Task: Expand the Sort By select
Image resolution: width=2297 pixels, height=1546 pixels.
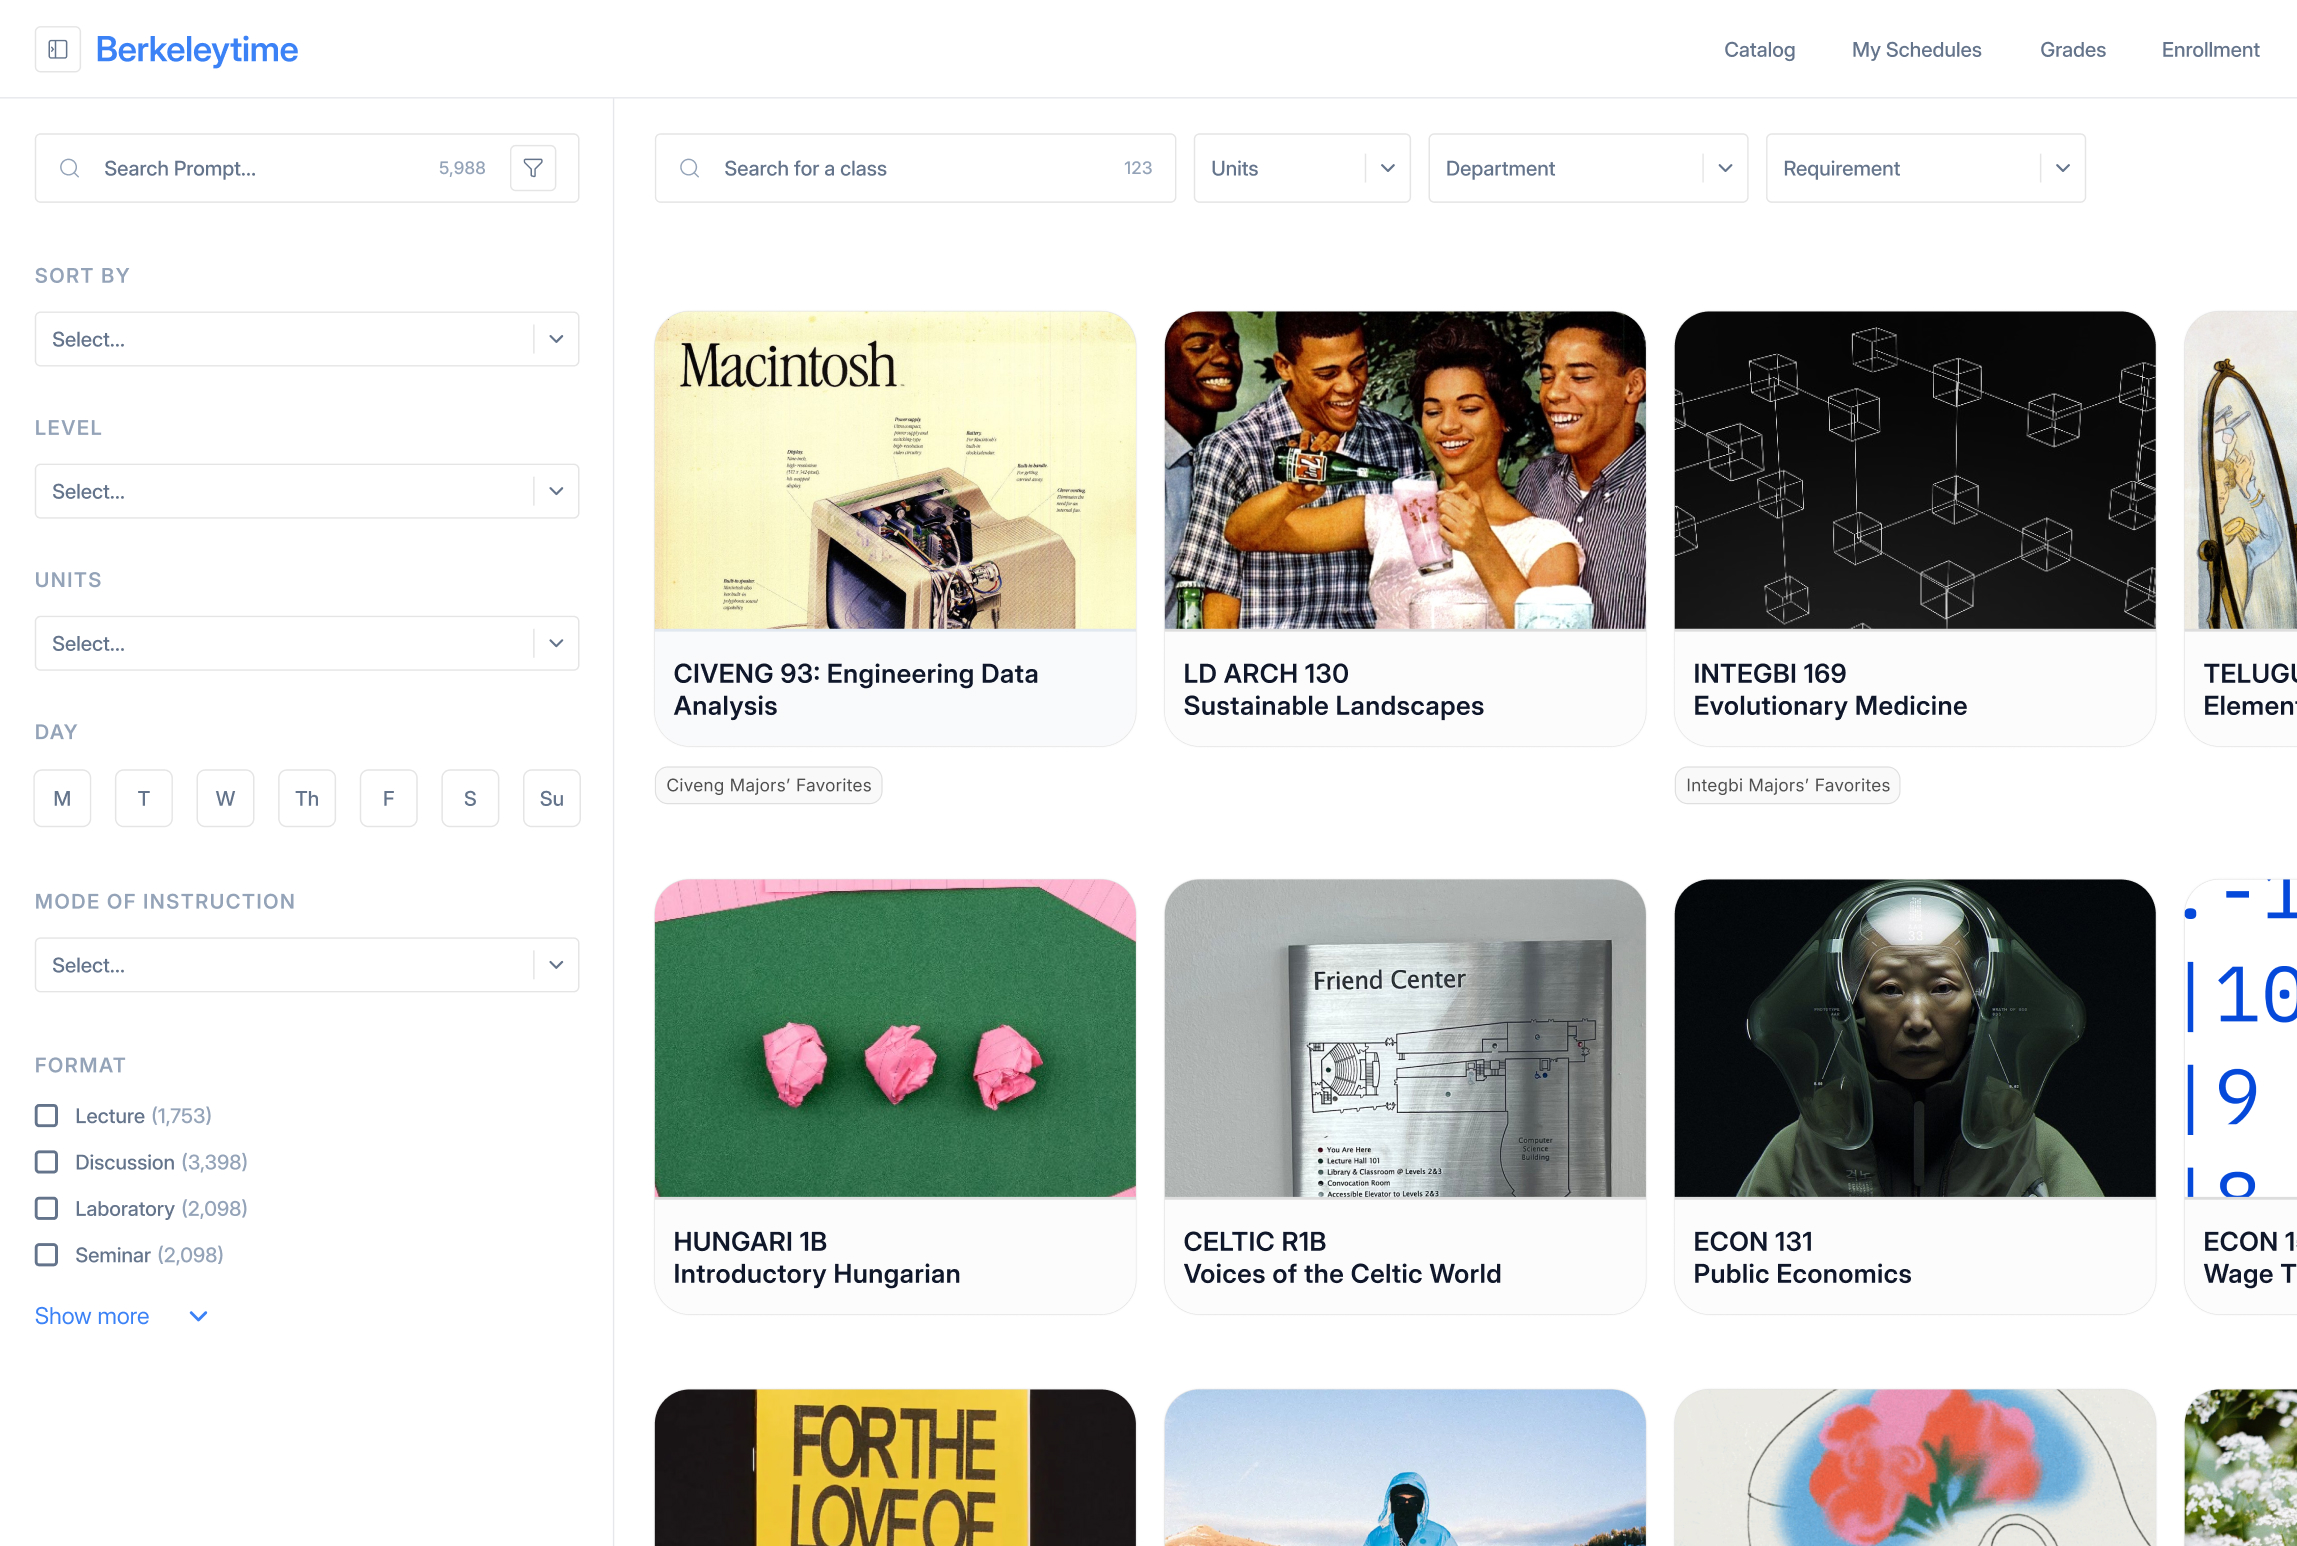Action: (x=307, y=339)
